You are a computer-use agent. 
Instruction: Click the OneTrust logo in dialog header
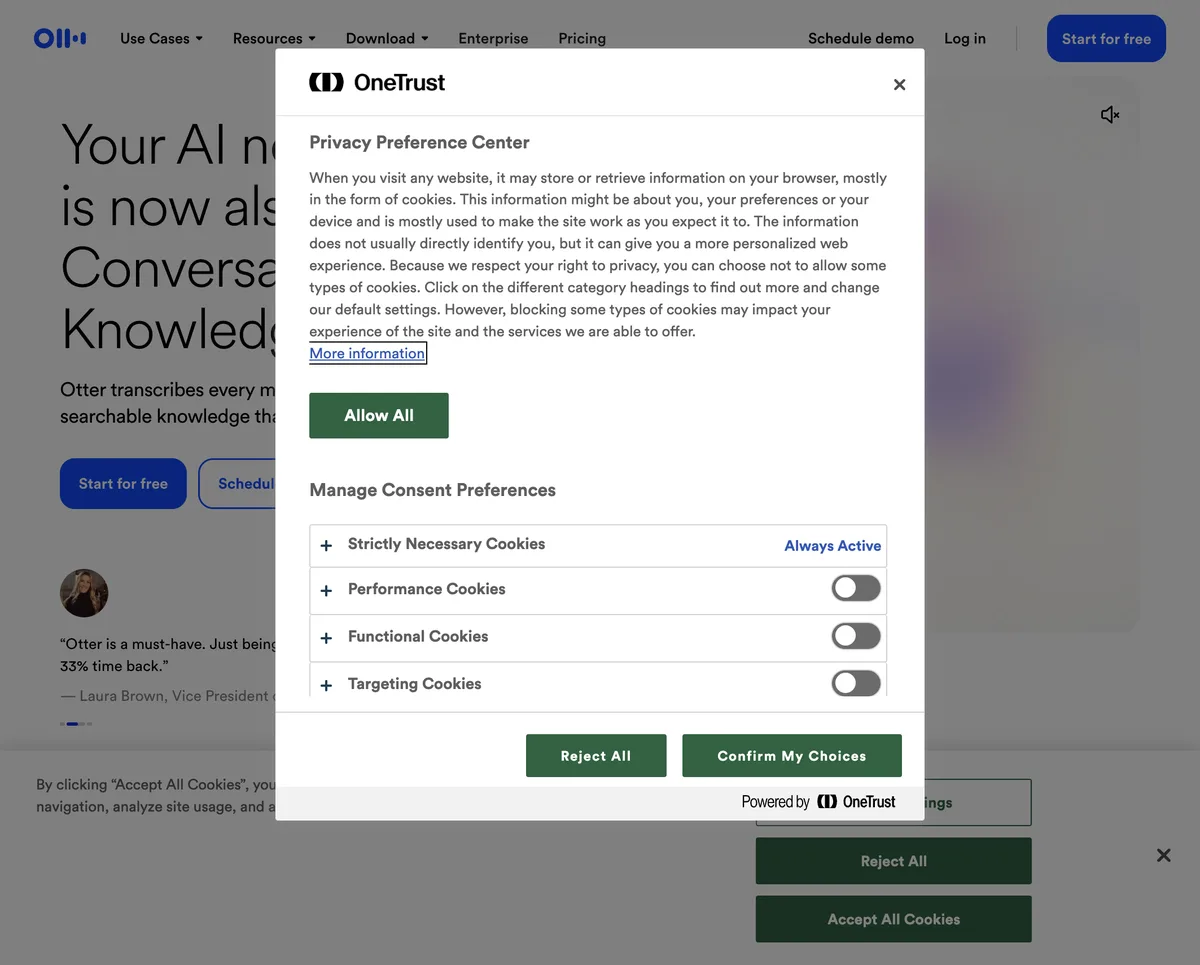click(x=377, y=82)
